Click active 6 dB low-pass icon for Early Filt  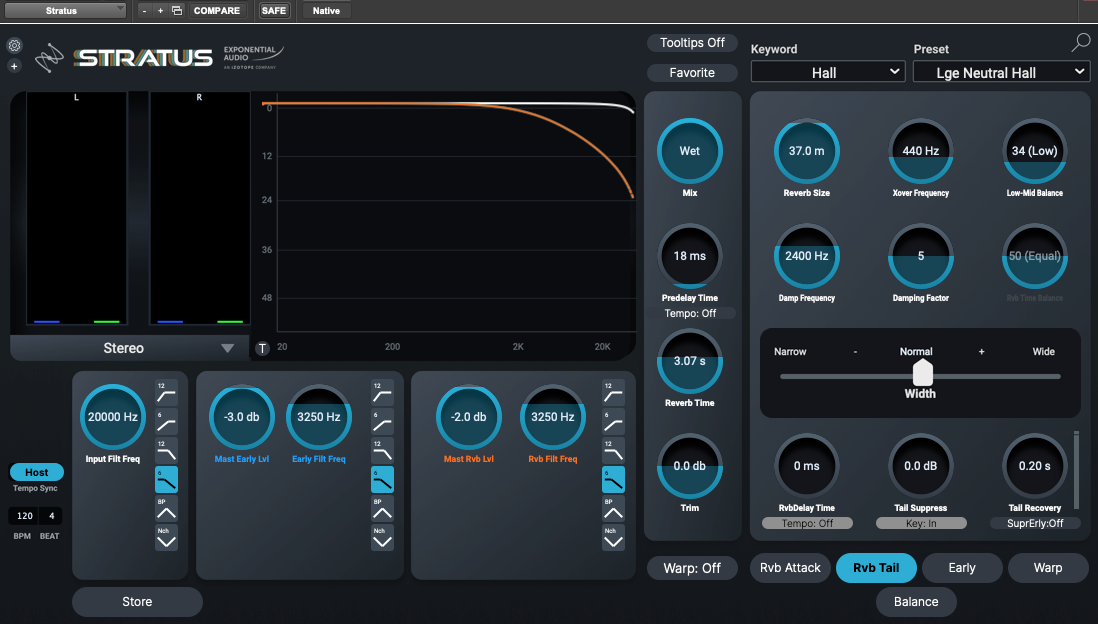pyautogui.click(x=382, y=480)
